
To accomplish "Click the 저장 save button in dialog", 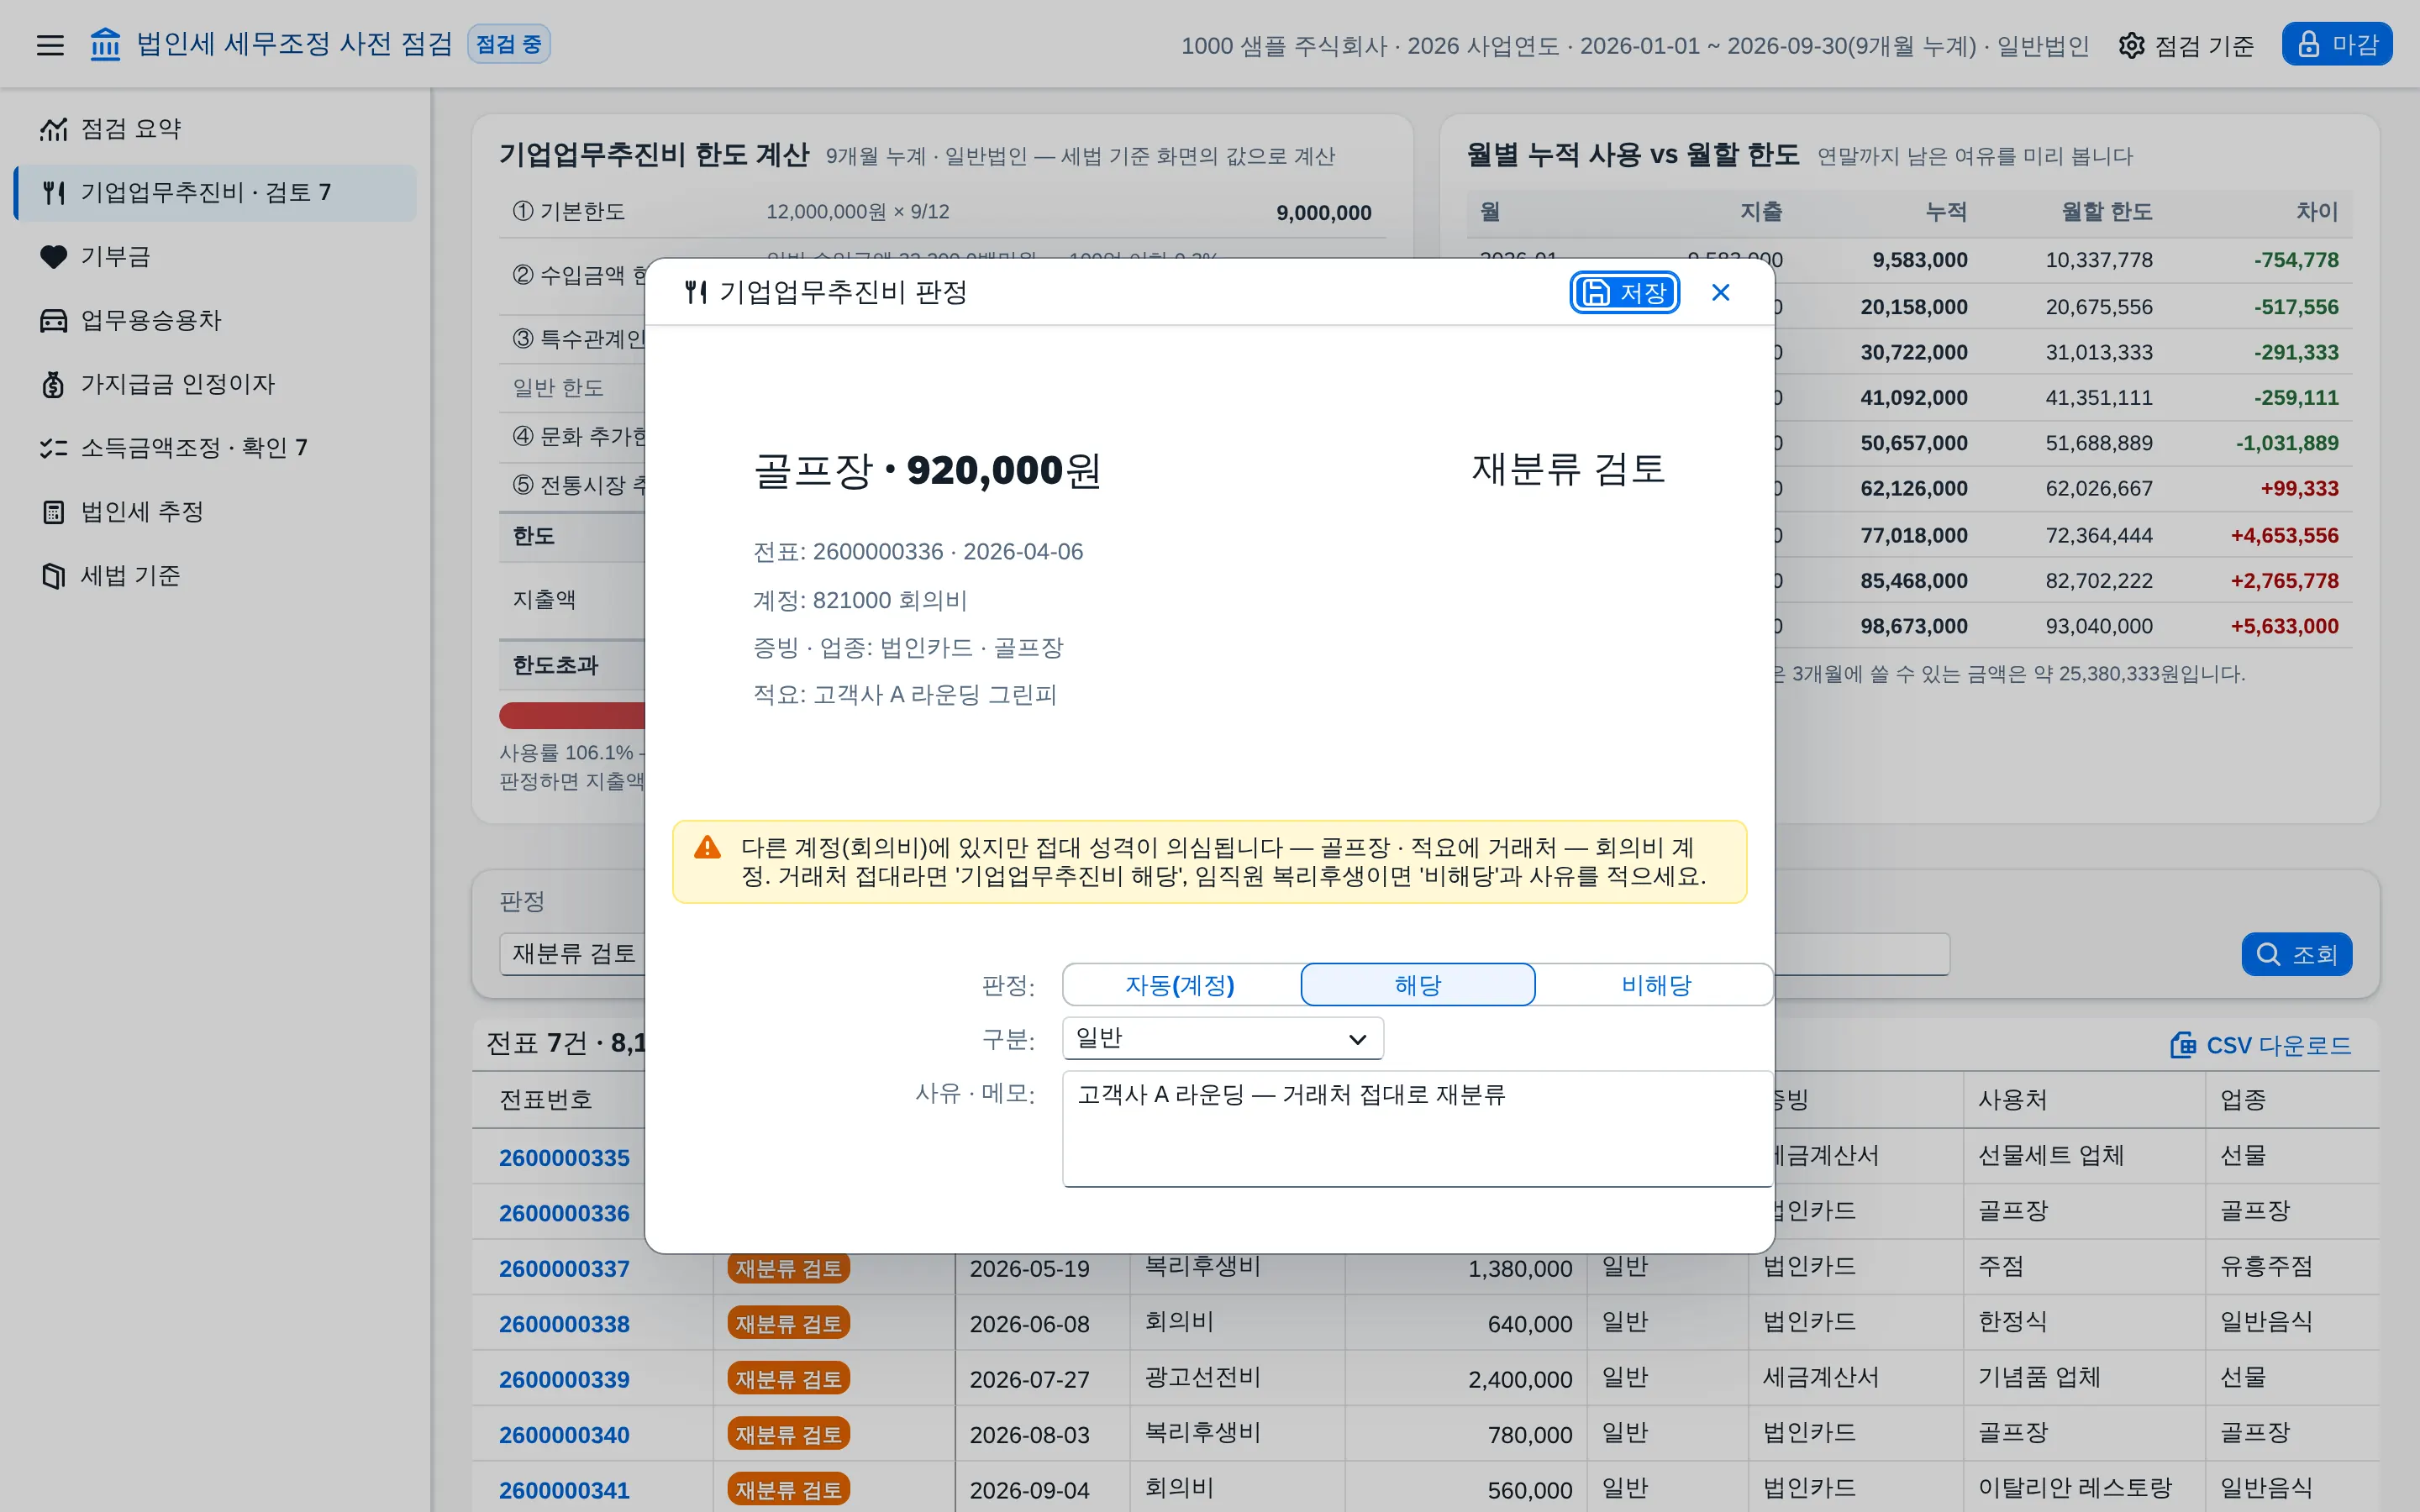I will (1624, 293).
